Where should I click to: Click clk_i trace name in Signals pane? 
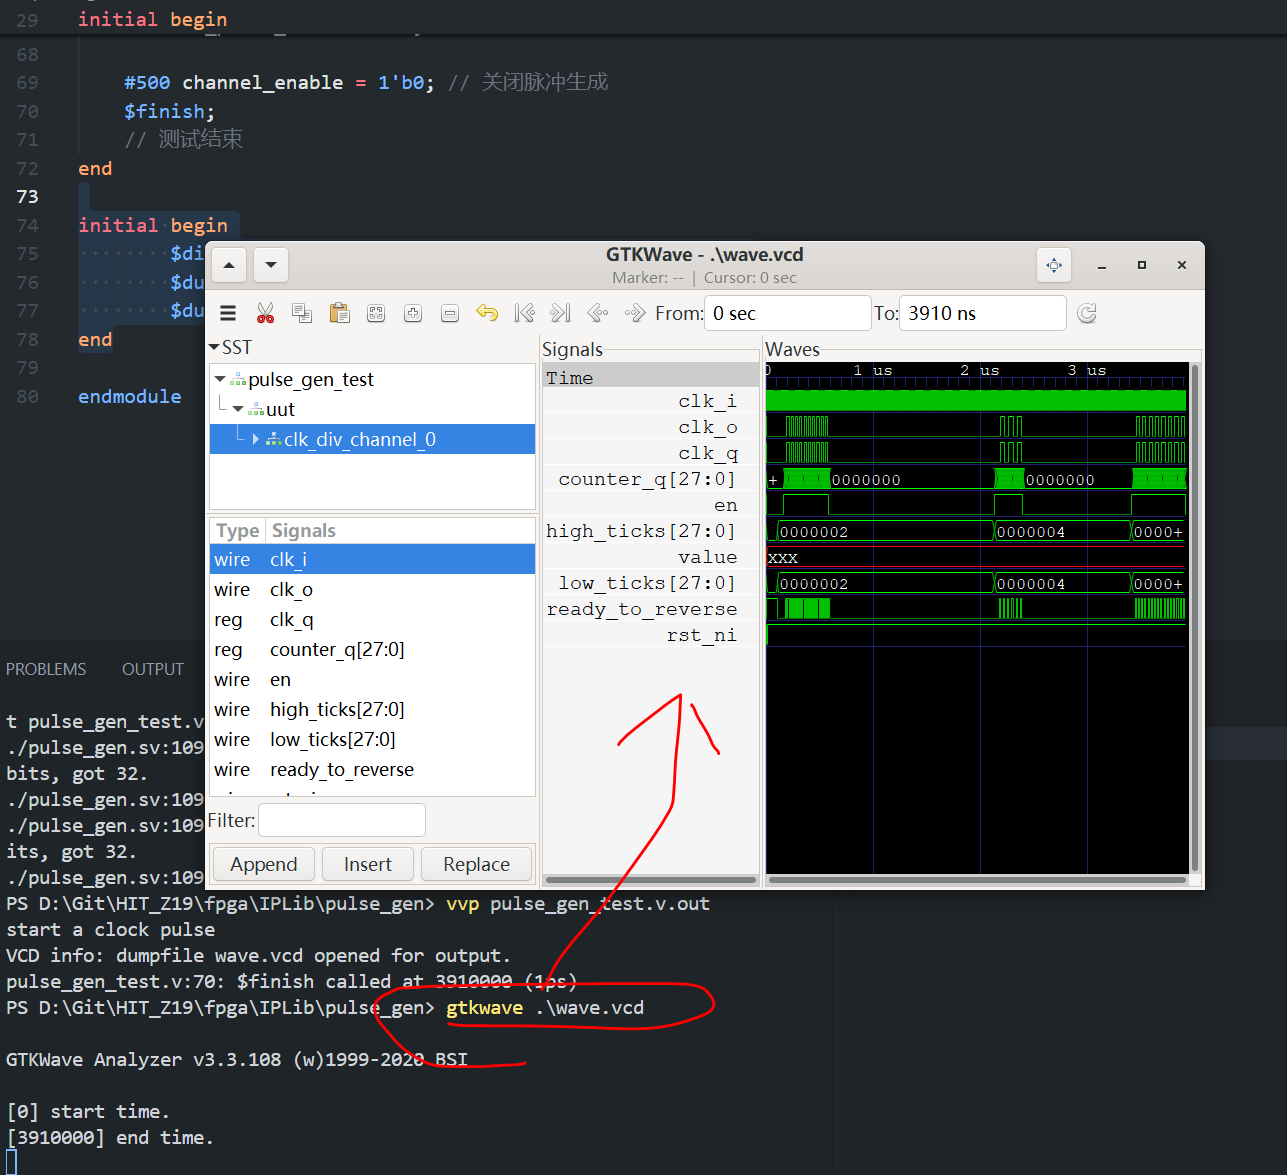click(x=707, y=401)
